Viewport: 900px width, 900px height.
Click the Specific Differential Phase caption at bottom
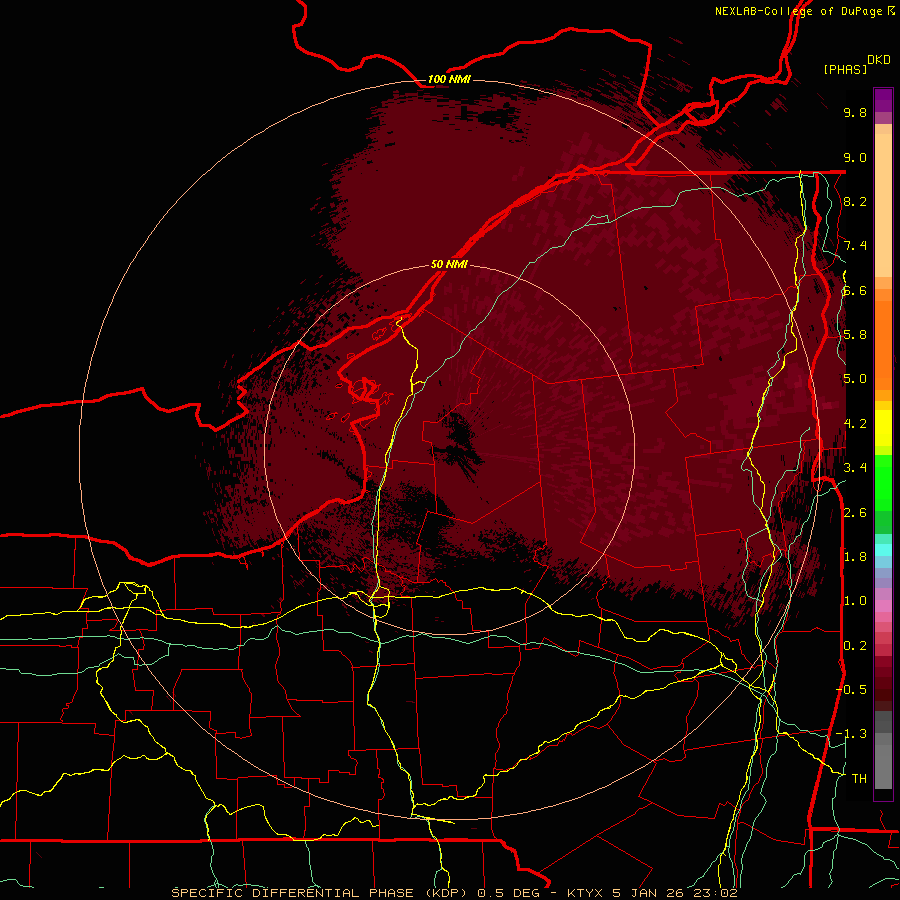point(453,893)
